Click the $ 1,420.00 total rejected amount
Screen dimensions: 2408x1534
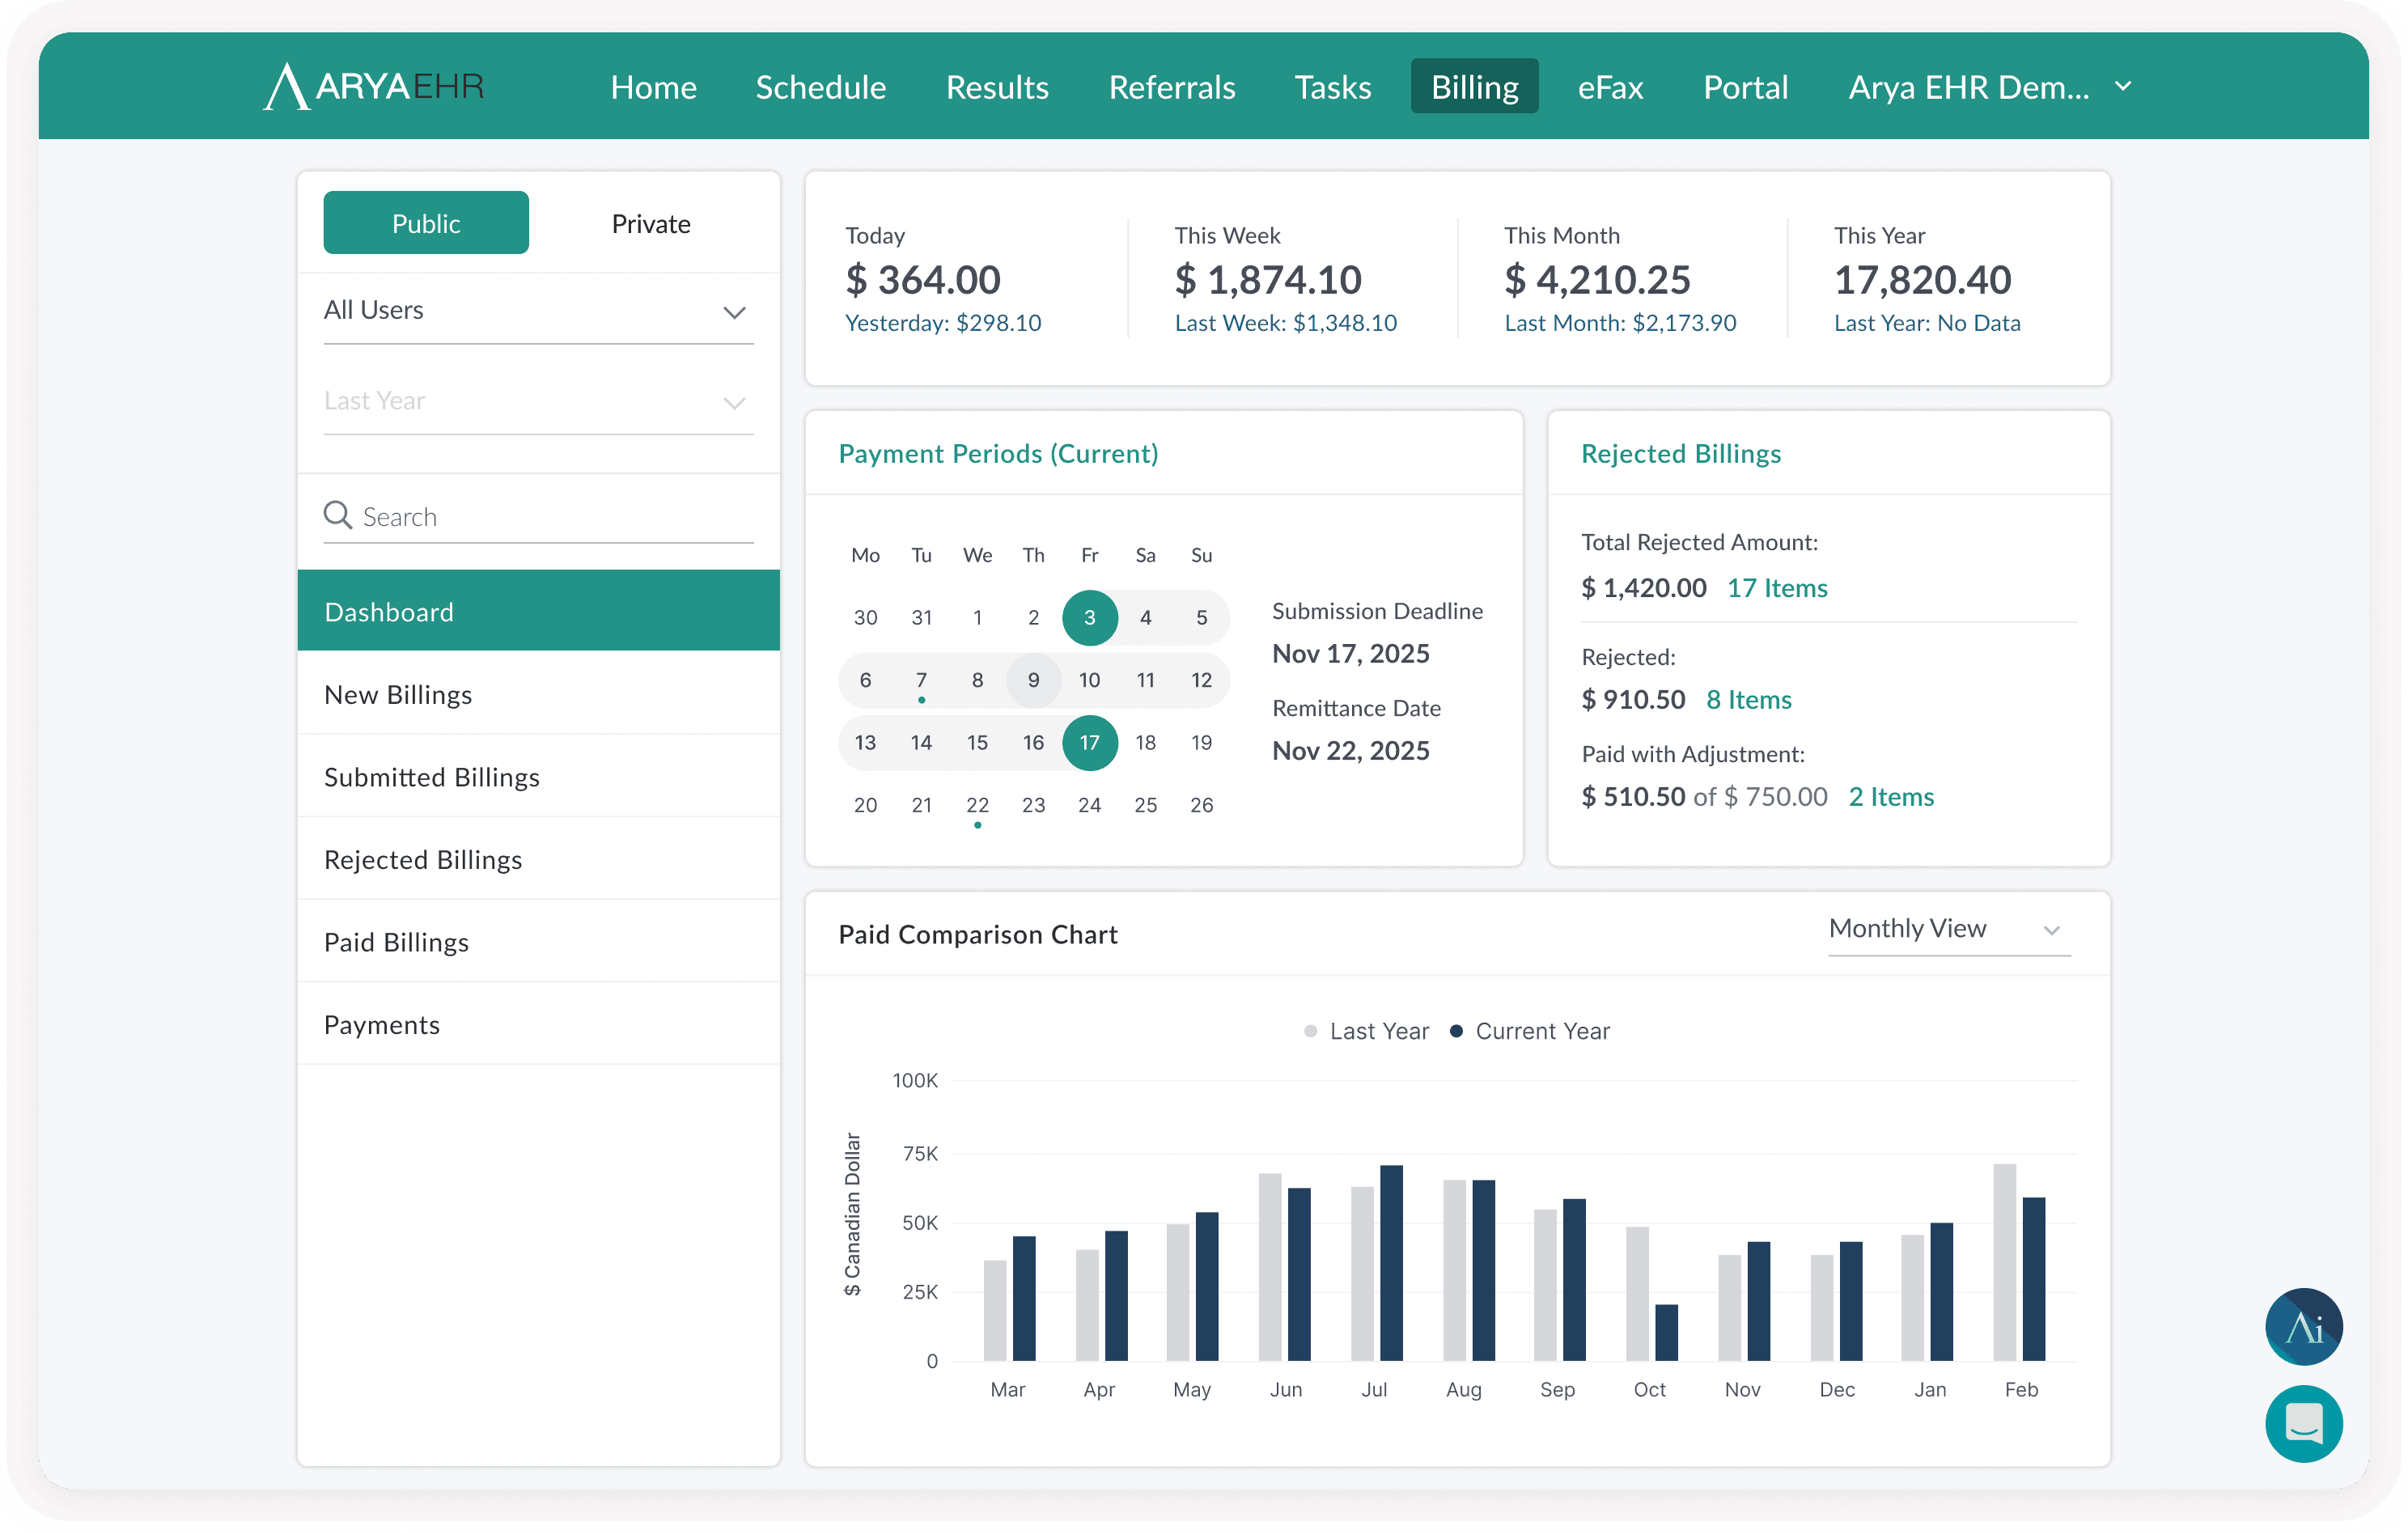[x=1643, y=588]
